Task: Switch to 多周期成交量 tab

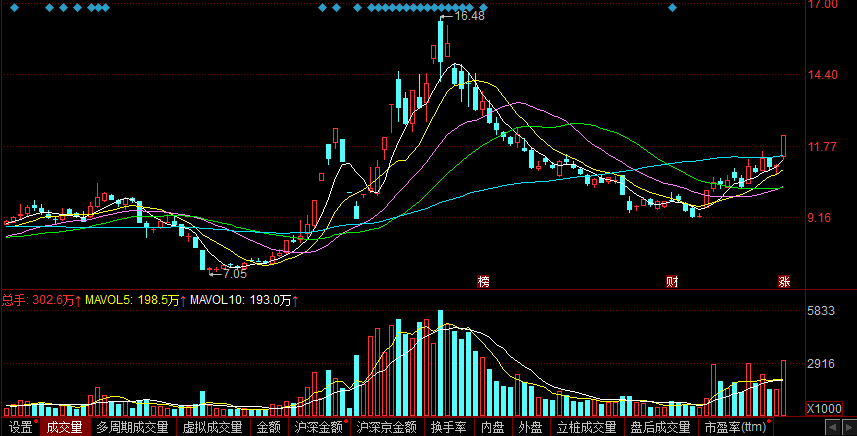Action: (x=132, y=427)
